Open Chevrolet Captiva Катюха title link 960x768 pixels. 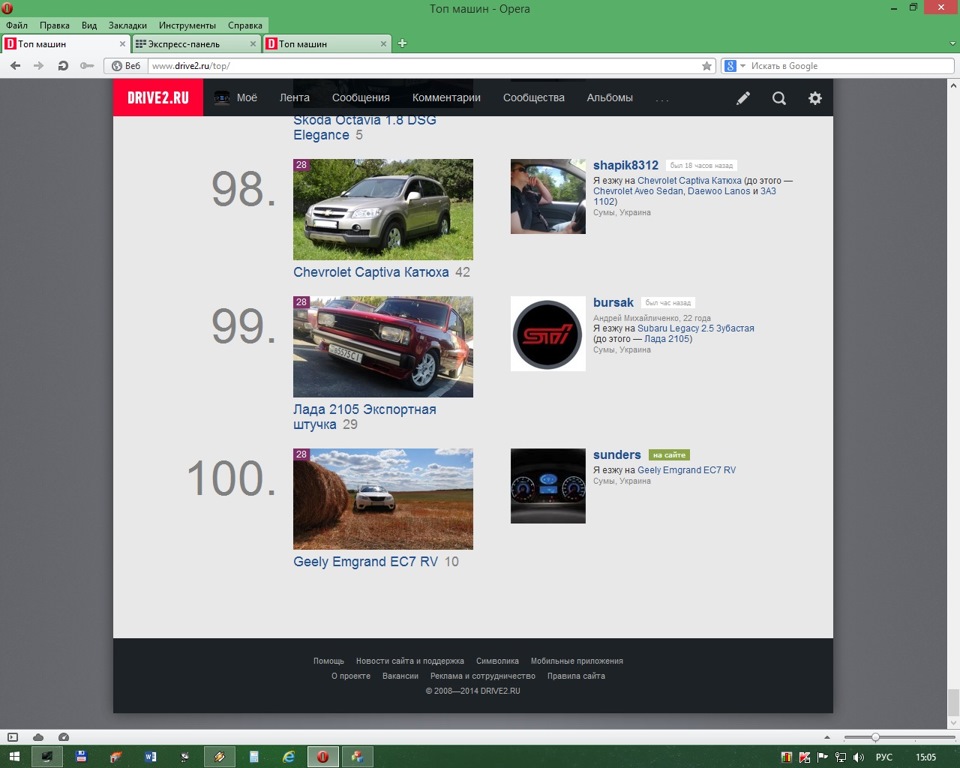pyautogui.click(x=371, y=272)
